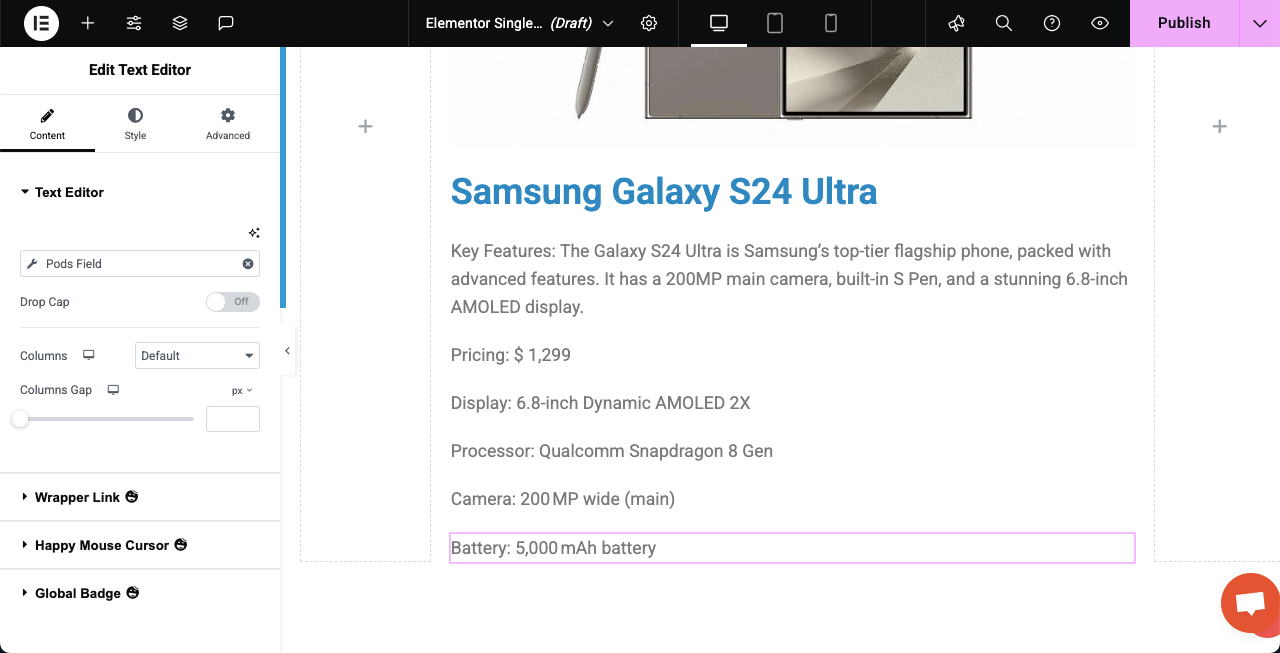Click Happy Addons icon beside Global Badge
Viewport: 1280px width, 653px height.
click(x=133, y=593)
